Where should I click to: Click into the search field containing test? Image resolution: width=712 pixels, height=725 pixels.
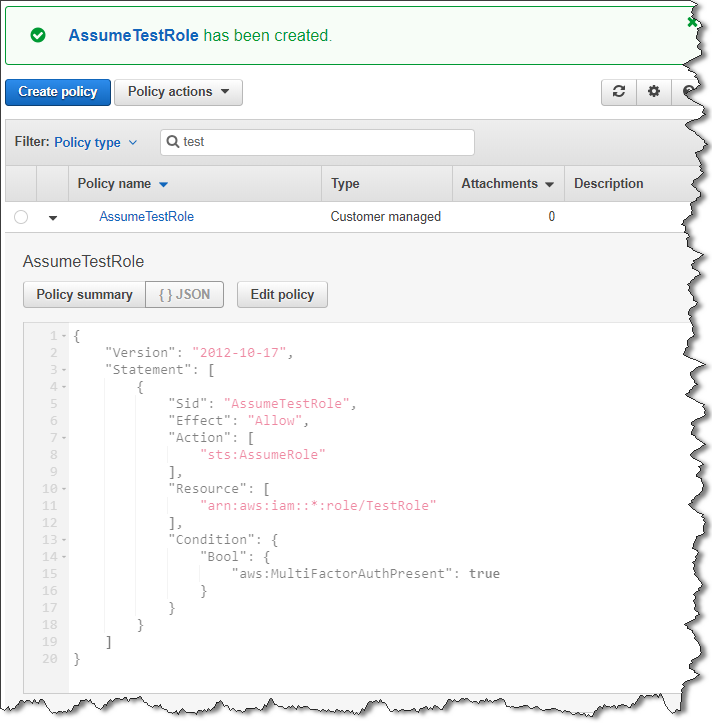(x=317, y=142)
